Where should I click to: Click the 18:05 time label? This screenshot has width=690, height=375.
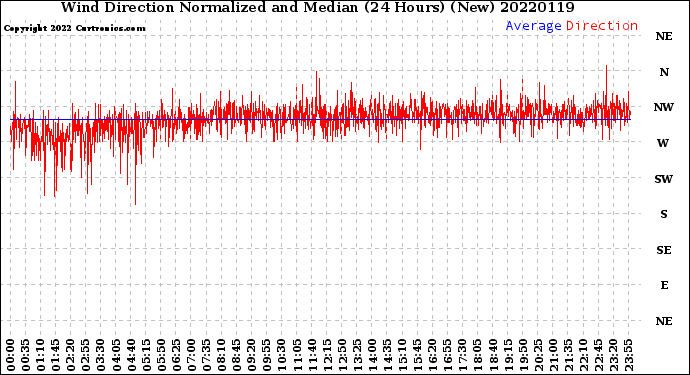(477, 355)
